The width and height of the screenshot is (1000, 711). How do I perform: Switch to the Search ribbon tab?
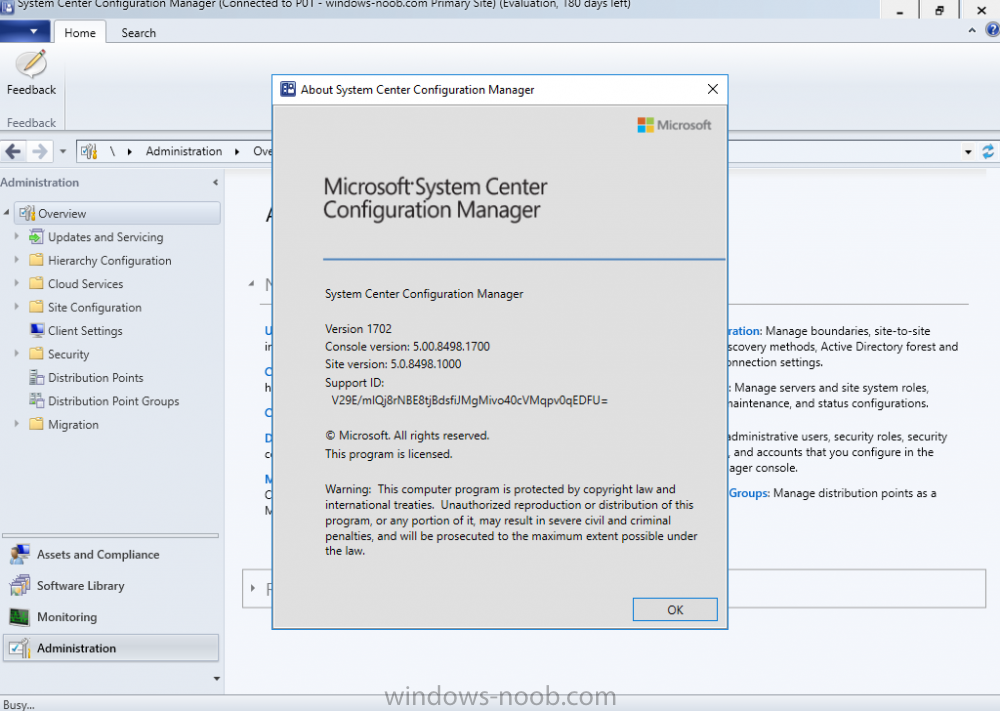(x=138, y=33)
